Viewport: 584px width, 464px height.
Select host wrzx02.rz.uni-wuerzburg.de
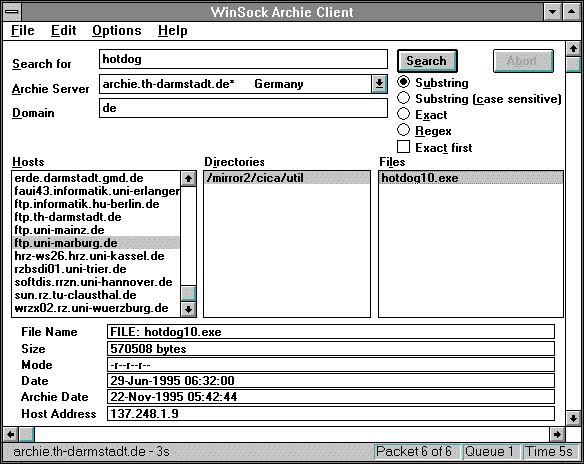[96, 308]
